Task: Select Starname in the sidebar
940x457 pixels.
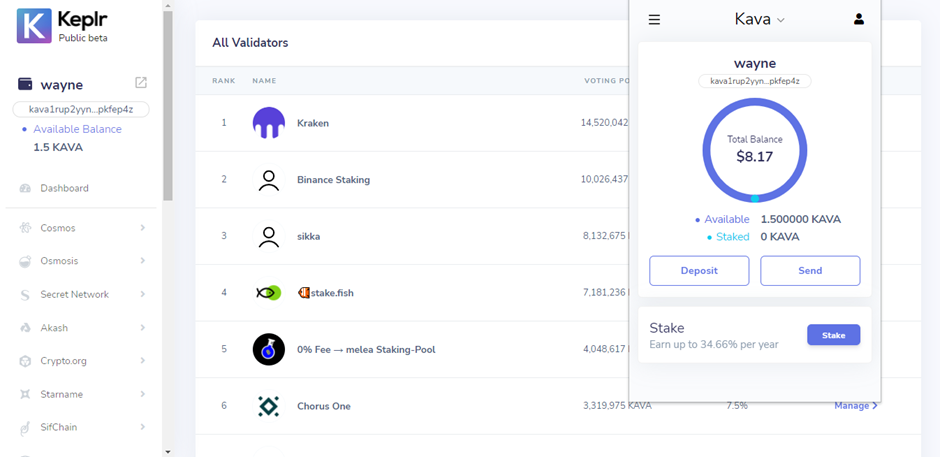Action: [x=62, y=394]
